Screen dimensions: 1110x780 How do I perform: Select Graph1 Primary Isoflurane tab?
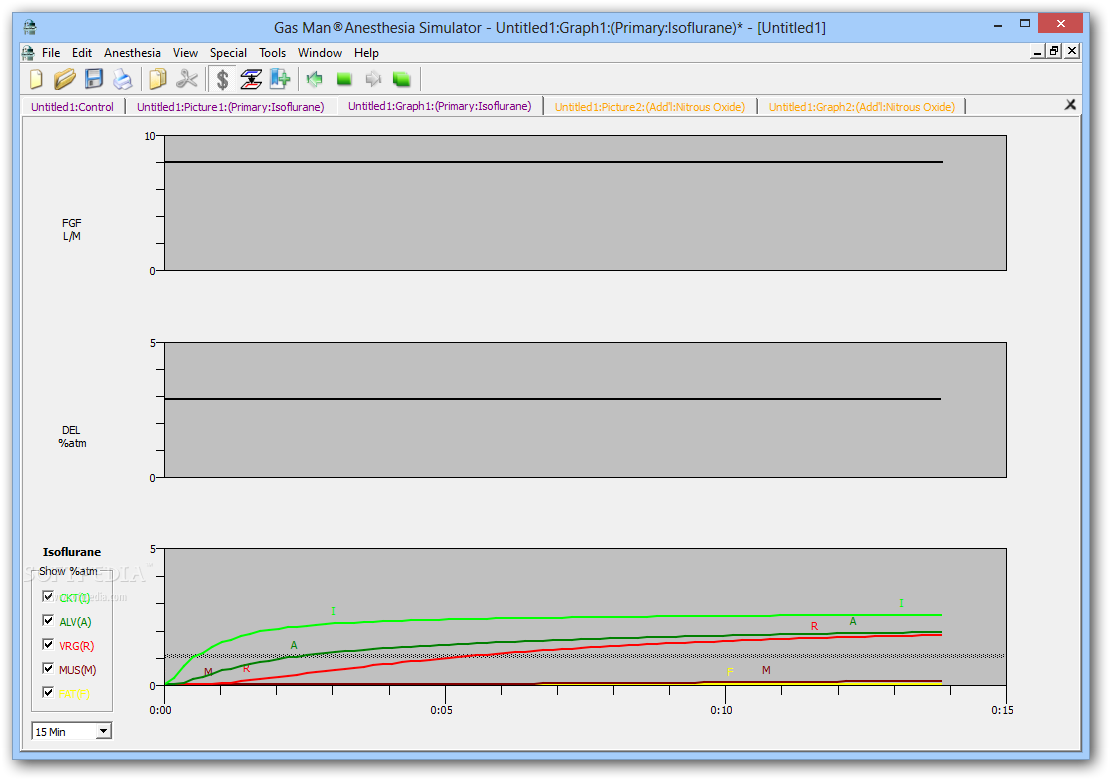[x=440, y=106]
